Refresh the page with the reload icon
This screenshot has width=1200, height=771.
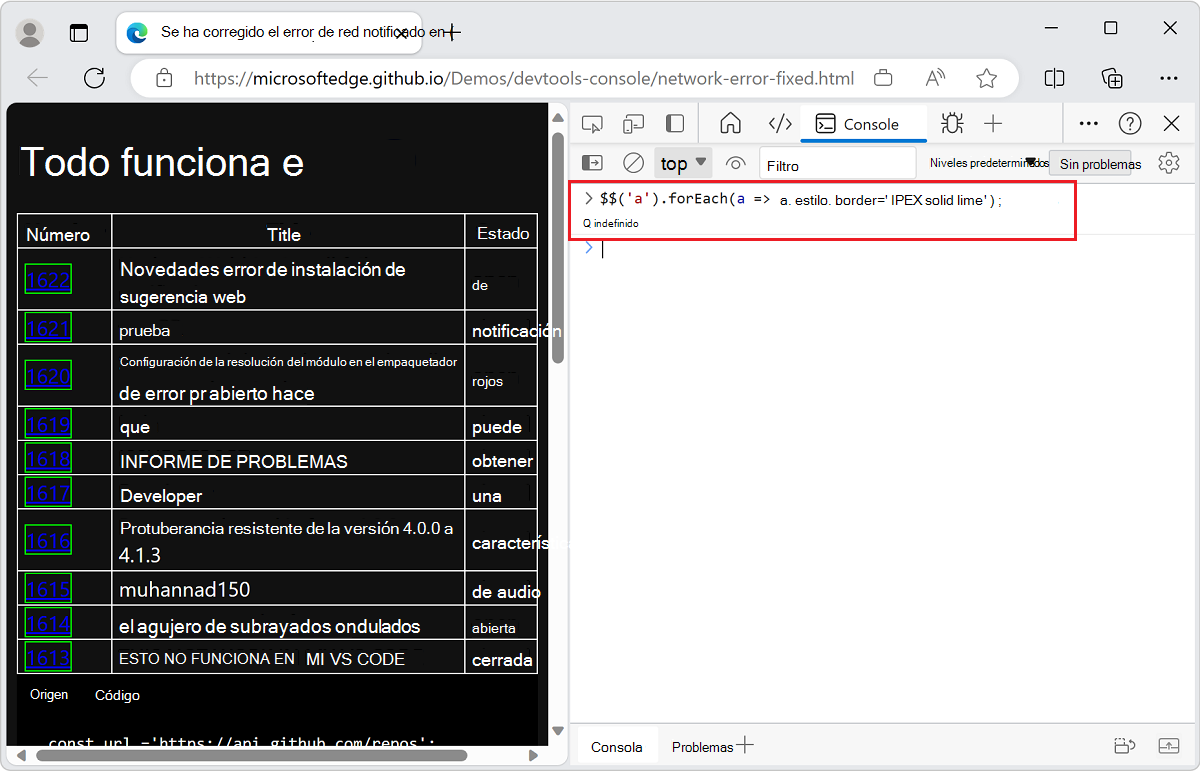point(95,78)
